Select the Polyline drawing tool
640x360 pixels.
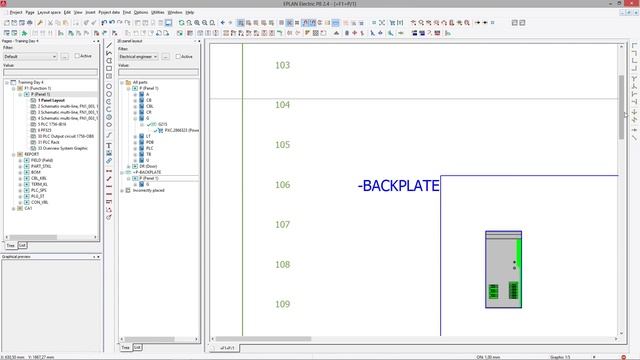point(109,53)
